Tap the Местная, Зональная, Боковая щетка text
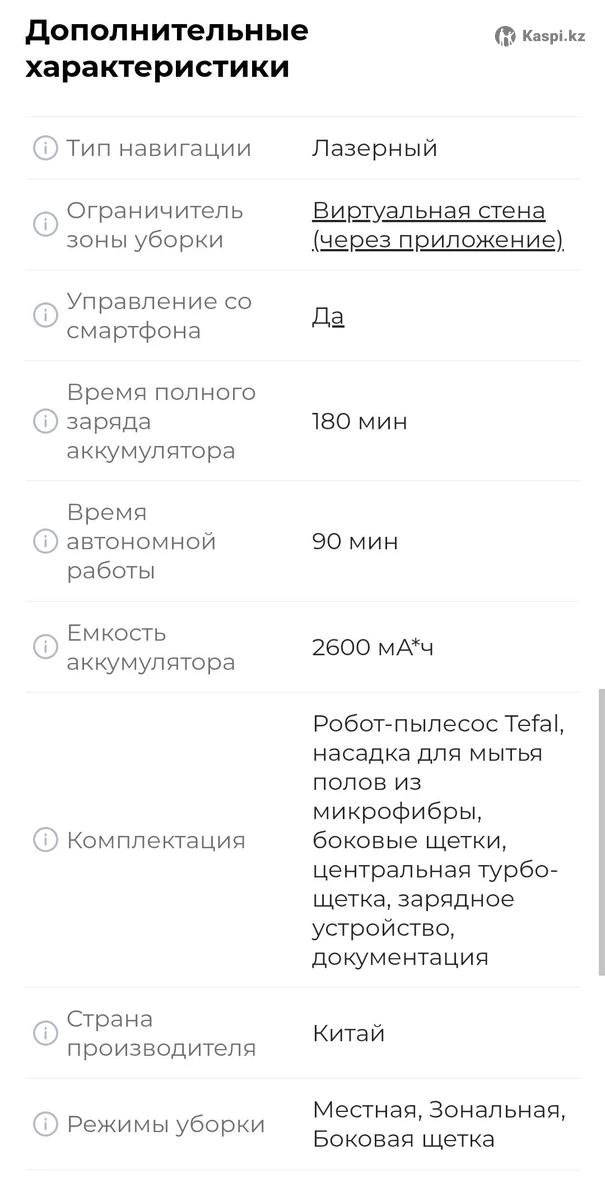Image resolution: width=605 pixels, height=1200 pixels. [438, 1124]
